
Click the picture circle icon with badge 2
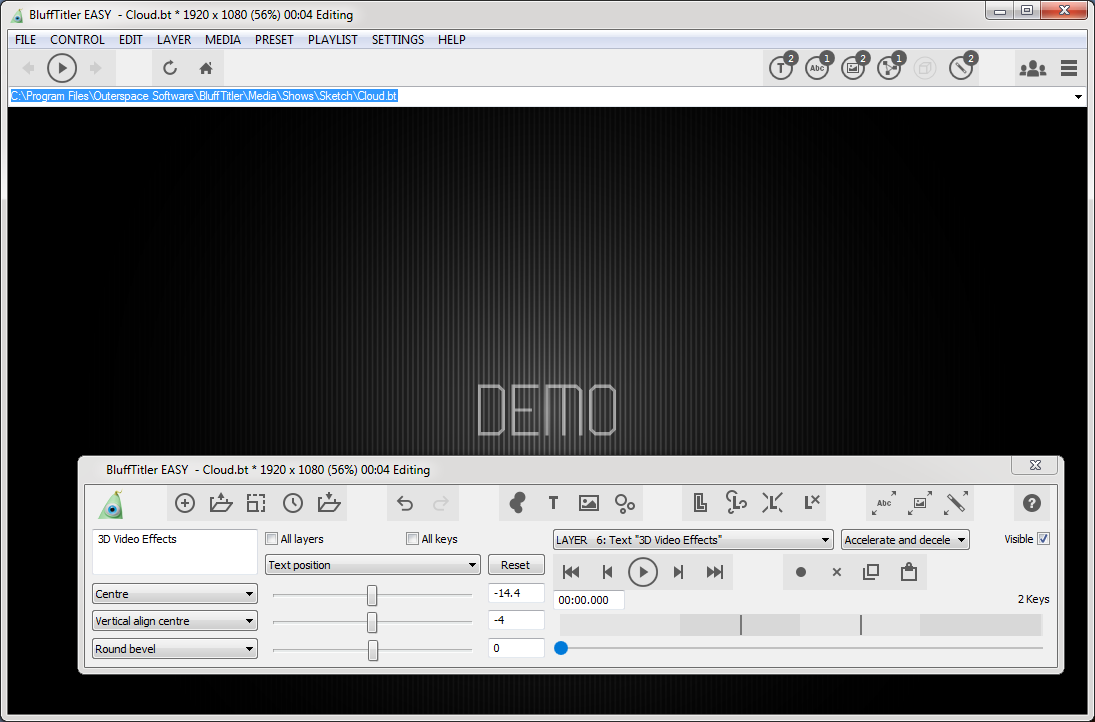coord(854,67)
